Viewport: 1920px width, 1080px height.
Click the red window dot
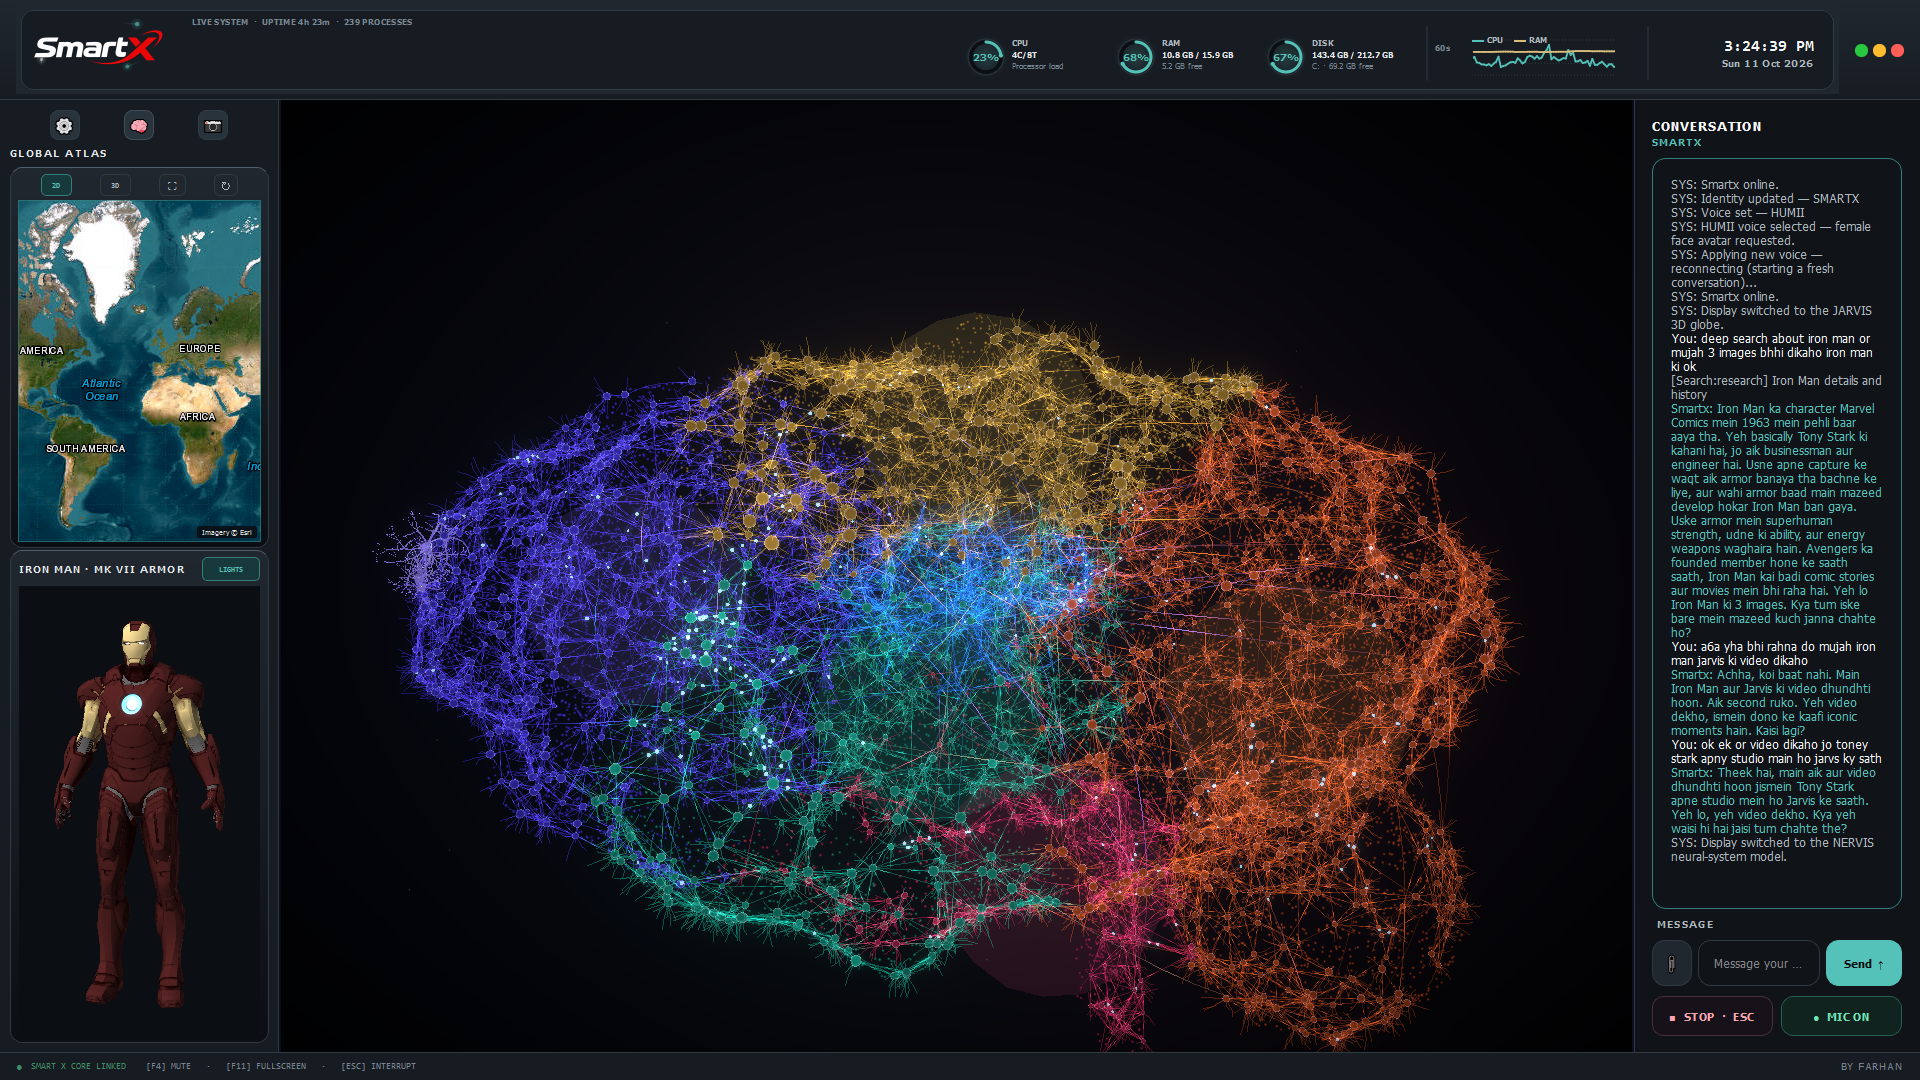pyautogui.click(x=1897, y=51)
